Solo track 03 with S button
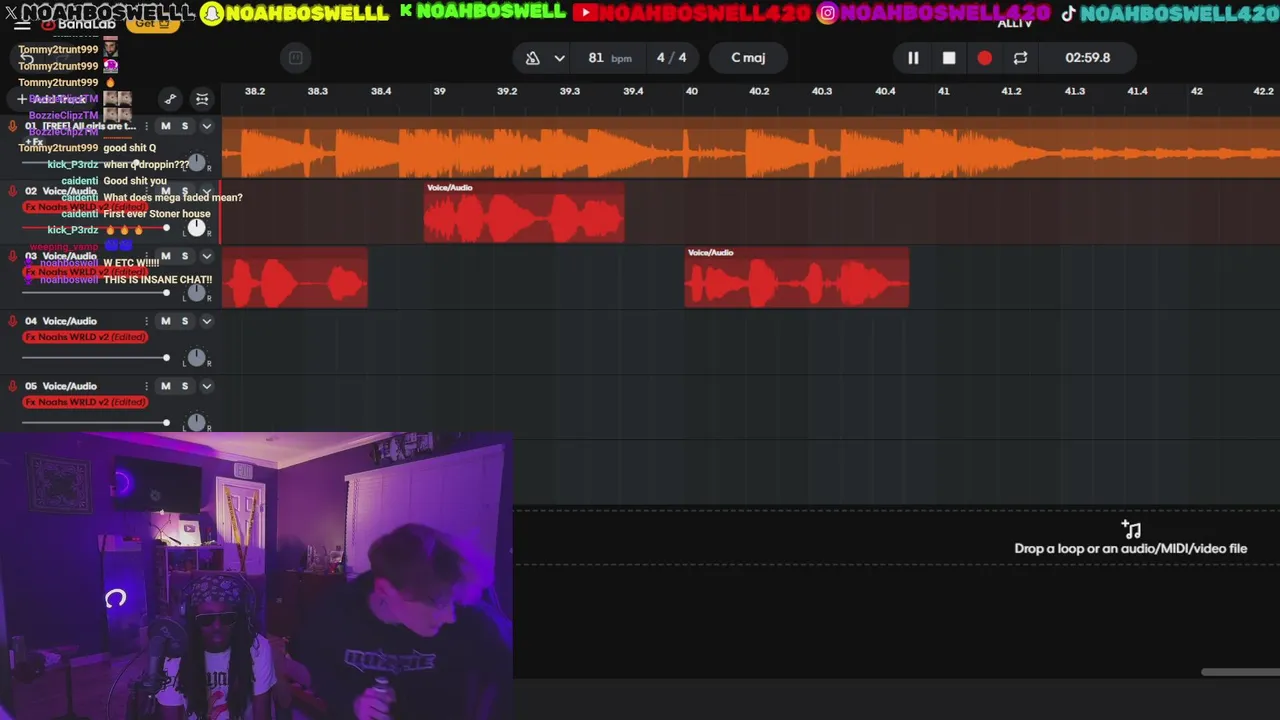1280x720 pixels. [x=185, y=256]
